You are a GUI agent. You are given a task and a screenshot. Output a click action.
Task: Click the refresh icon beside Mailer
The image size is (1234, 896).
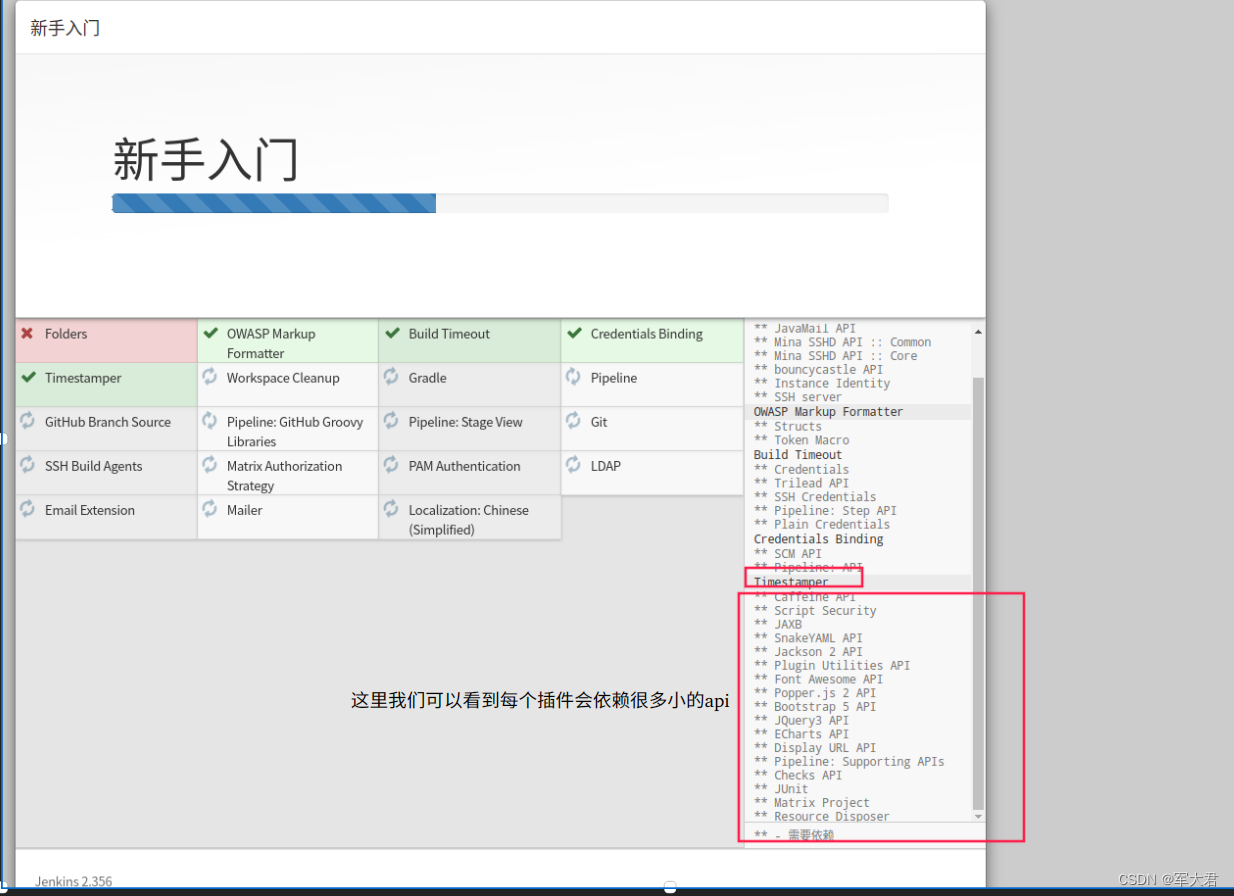point(210,508)
